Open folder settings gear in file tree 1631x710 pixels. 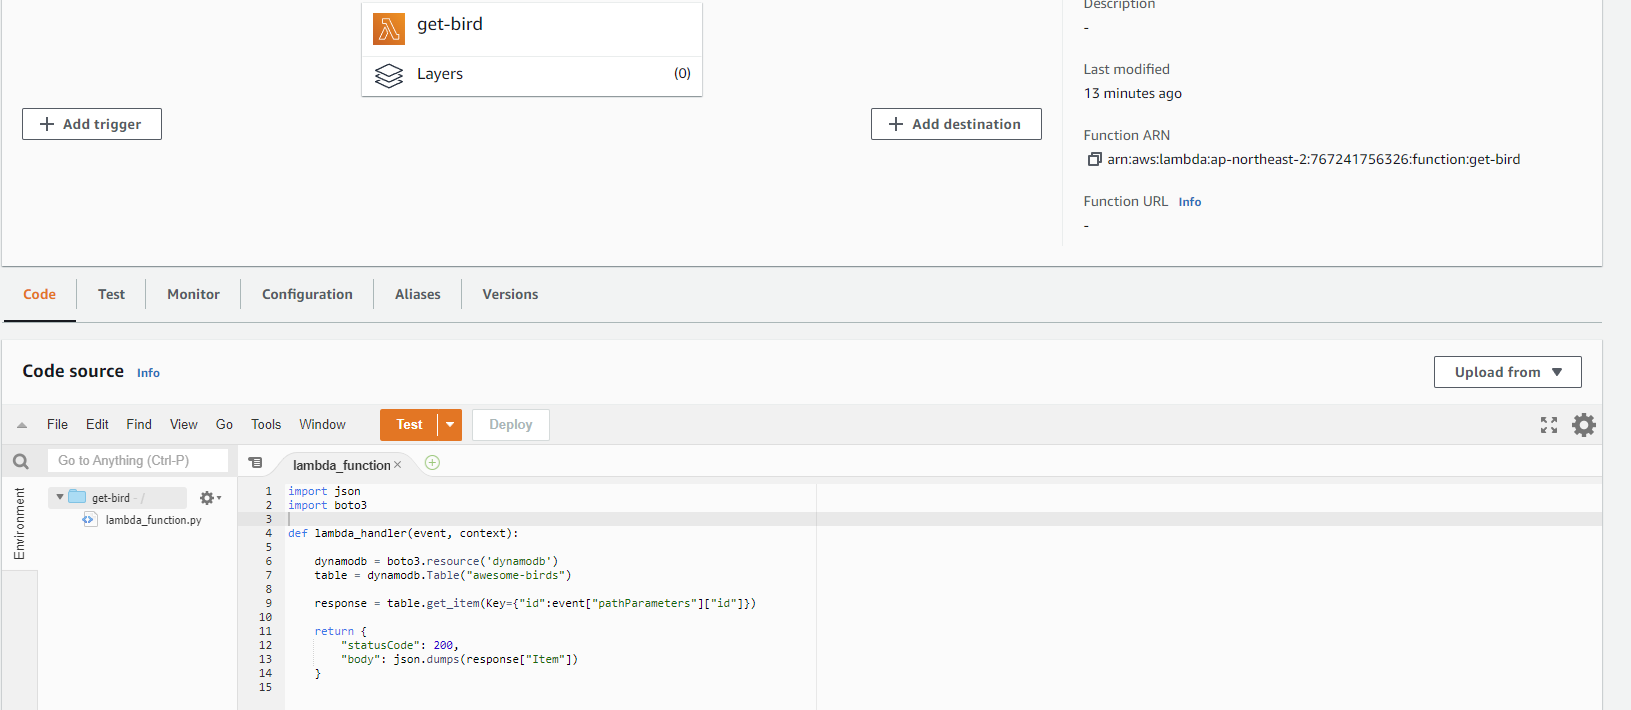point(210,498)
